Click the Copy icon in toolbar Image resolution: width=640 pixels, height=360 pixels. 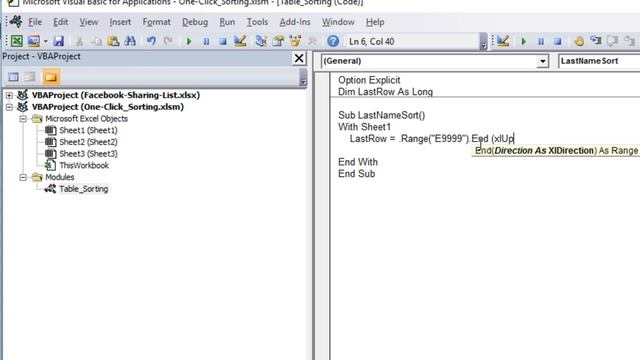coord(96,41)
